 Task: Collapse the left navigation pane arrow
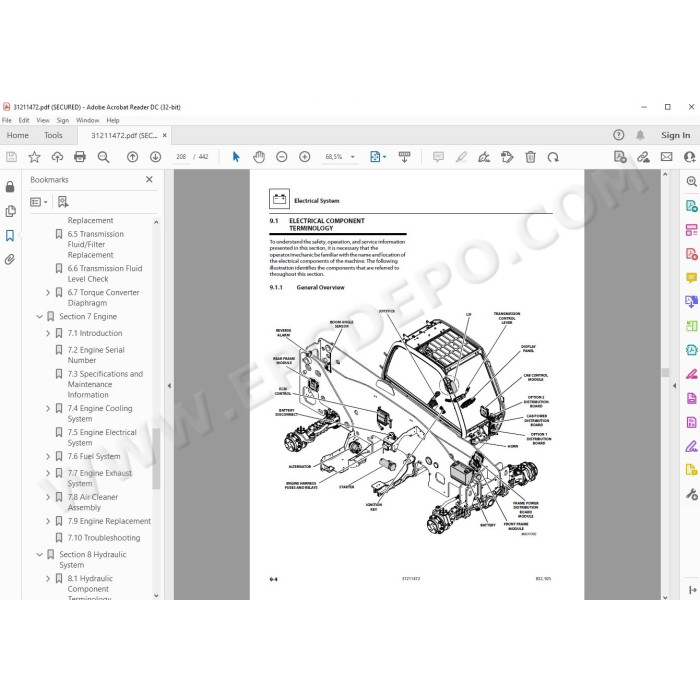169,386
